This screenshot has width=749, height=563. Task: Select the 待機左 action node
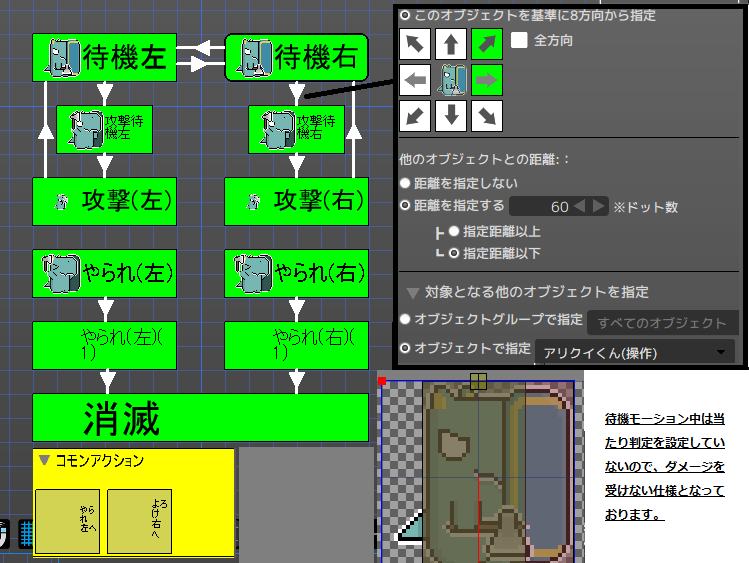(105, 57)
